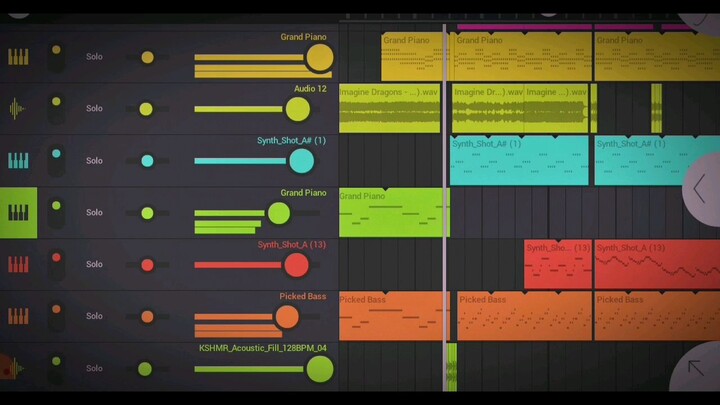Screen dimensions: 720x405
Task: Select the Synth_Shot_A (13) red keyboard icon
Action: pyautogui.click(x=18, y=264)
